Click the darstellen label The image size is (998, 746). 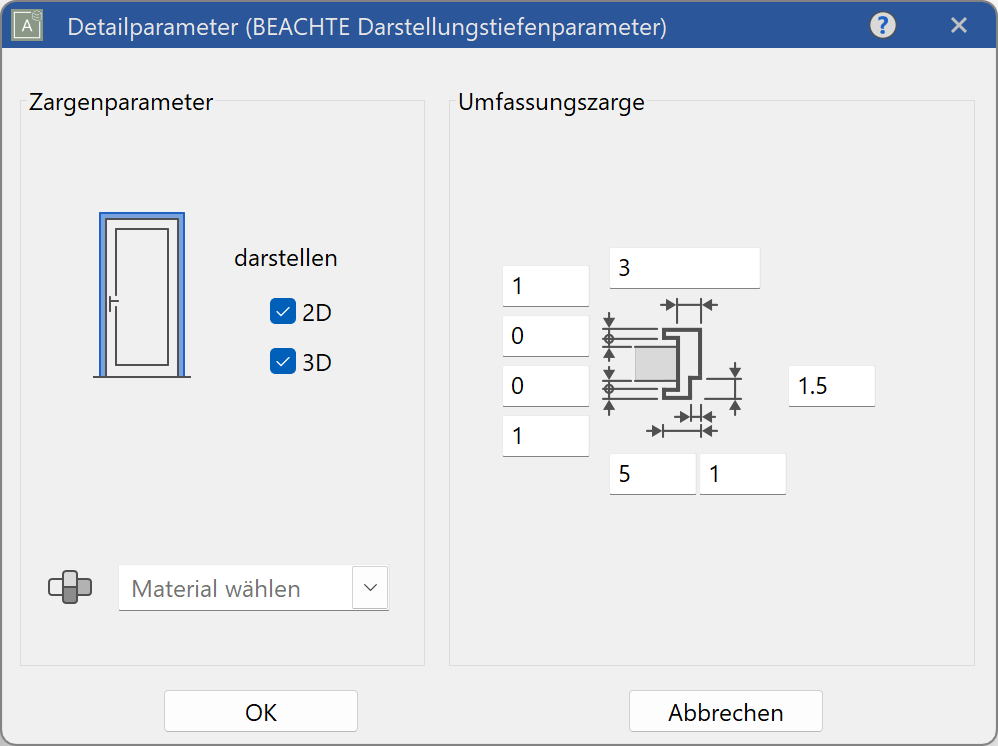pos(286,258)
